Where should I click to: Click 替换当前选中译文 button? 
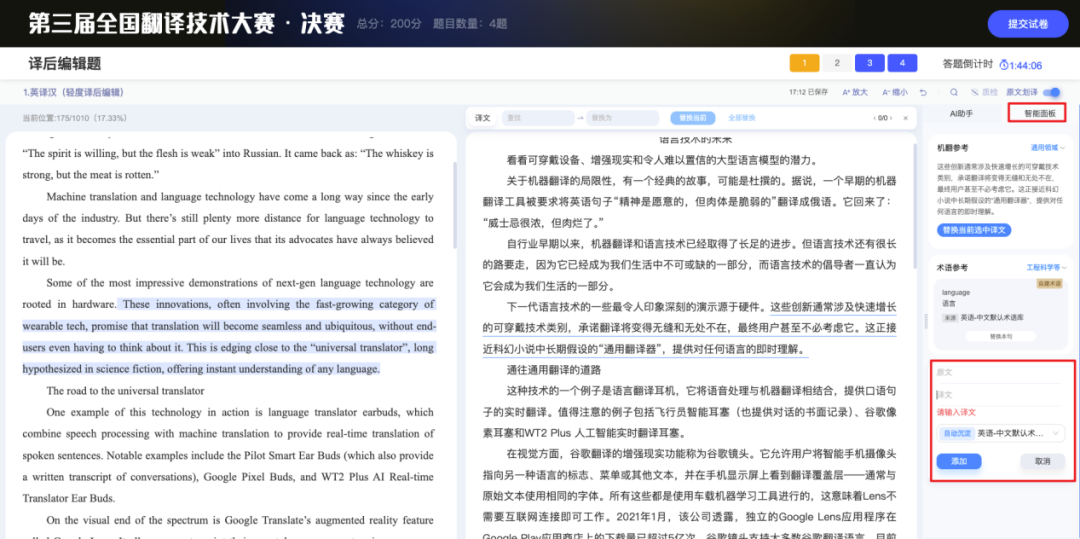973,229
